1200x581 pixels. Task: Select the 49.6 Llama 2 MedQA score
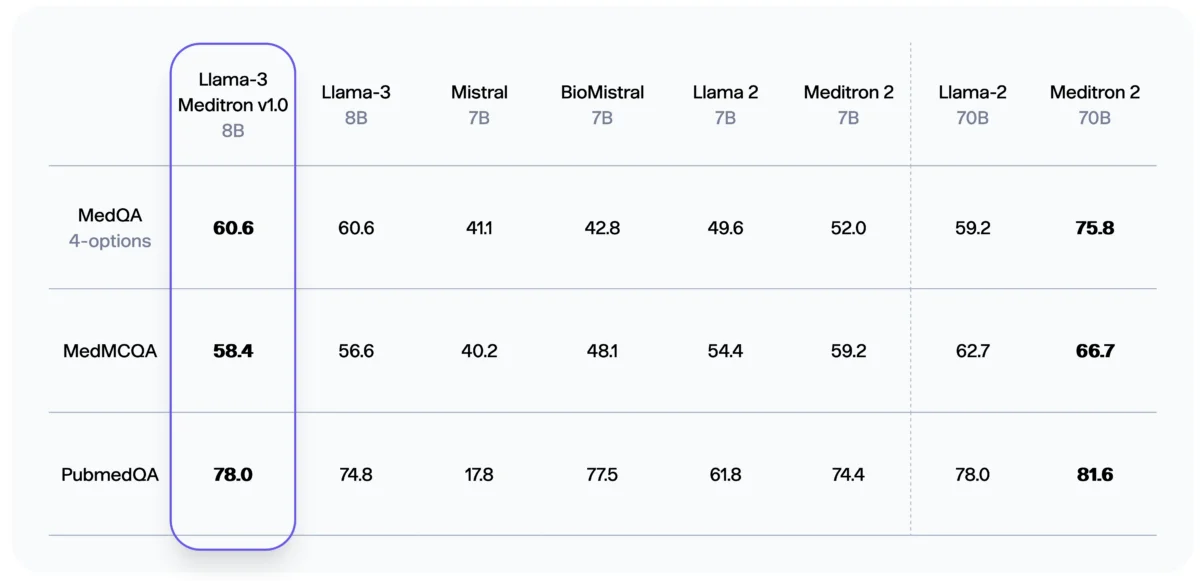[725, 228]
